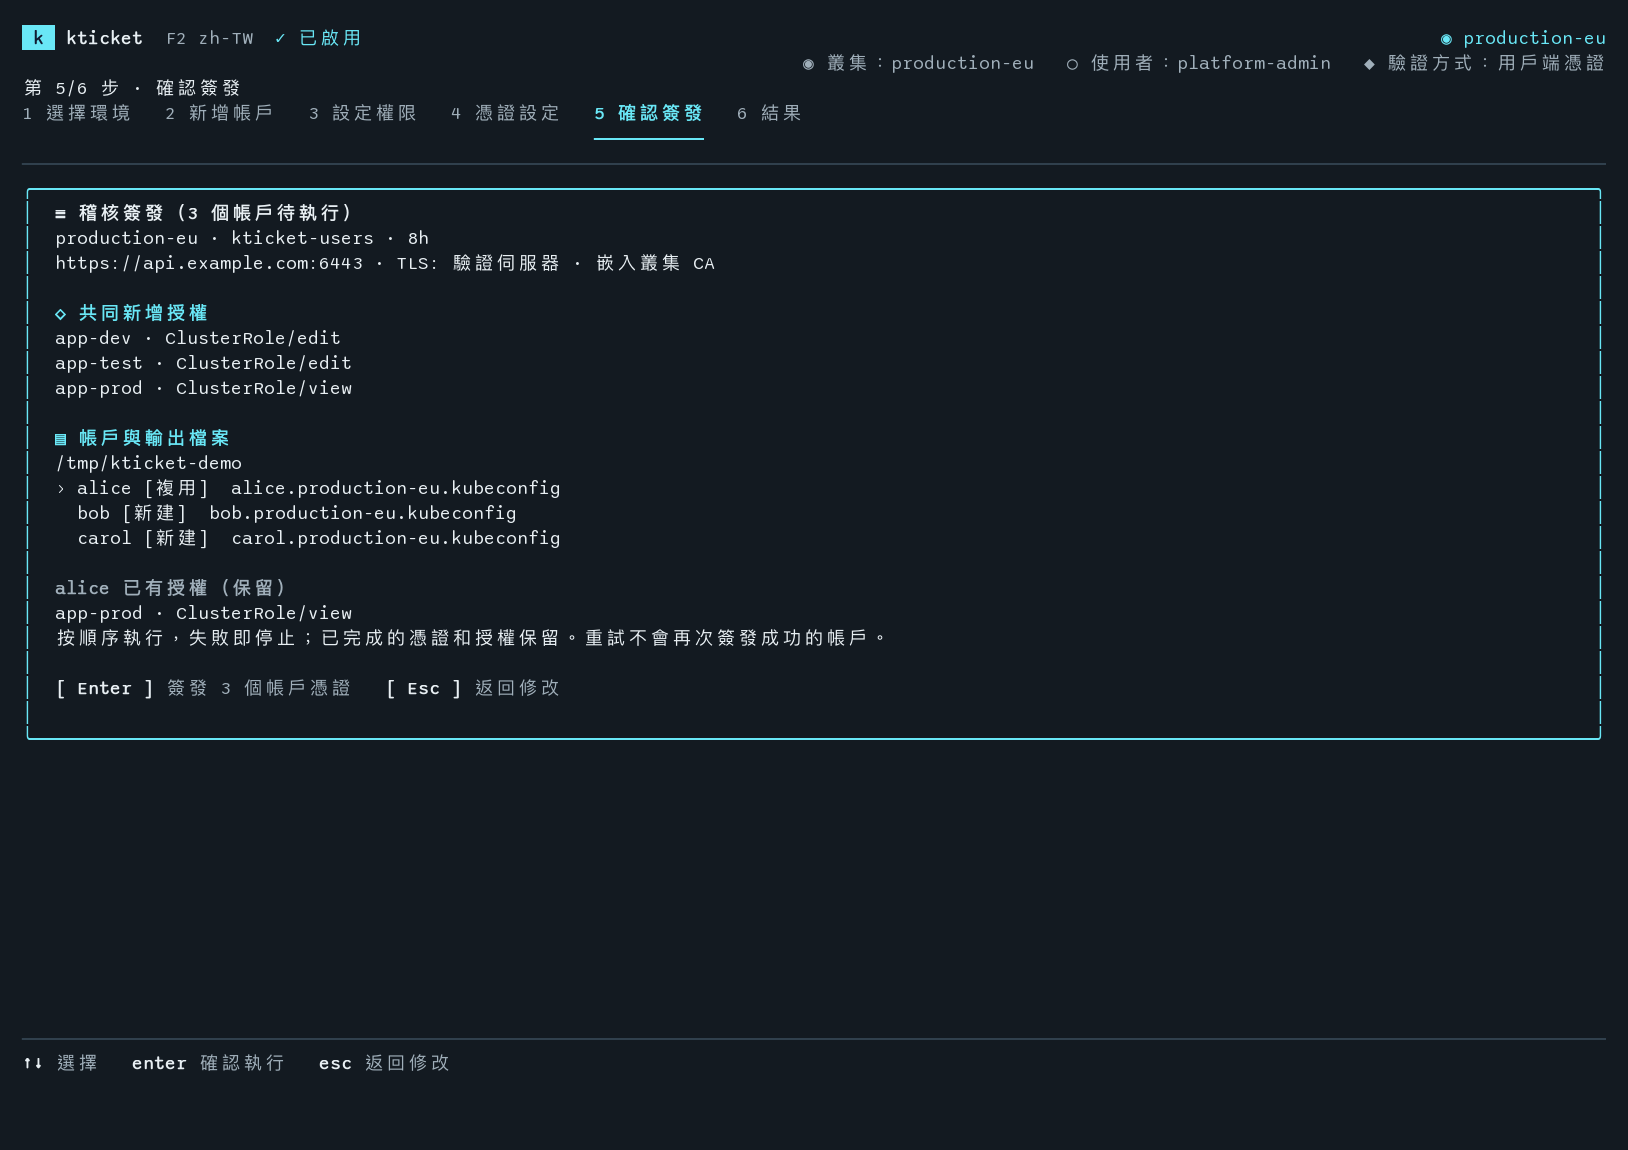The height and width of the screenshot is (1150, 1628).
Task: Click the checkmark icon beside 已啟用
Action: tap(280, 38)
